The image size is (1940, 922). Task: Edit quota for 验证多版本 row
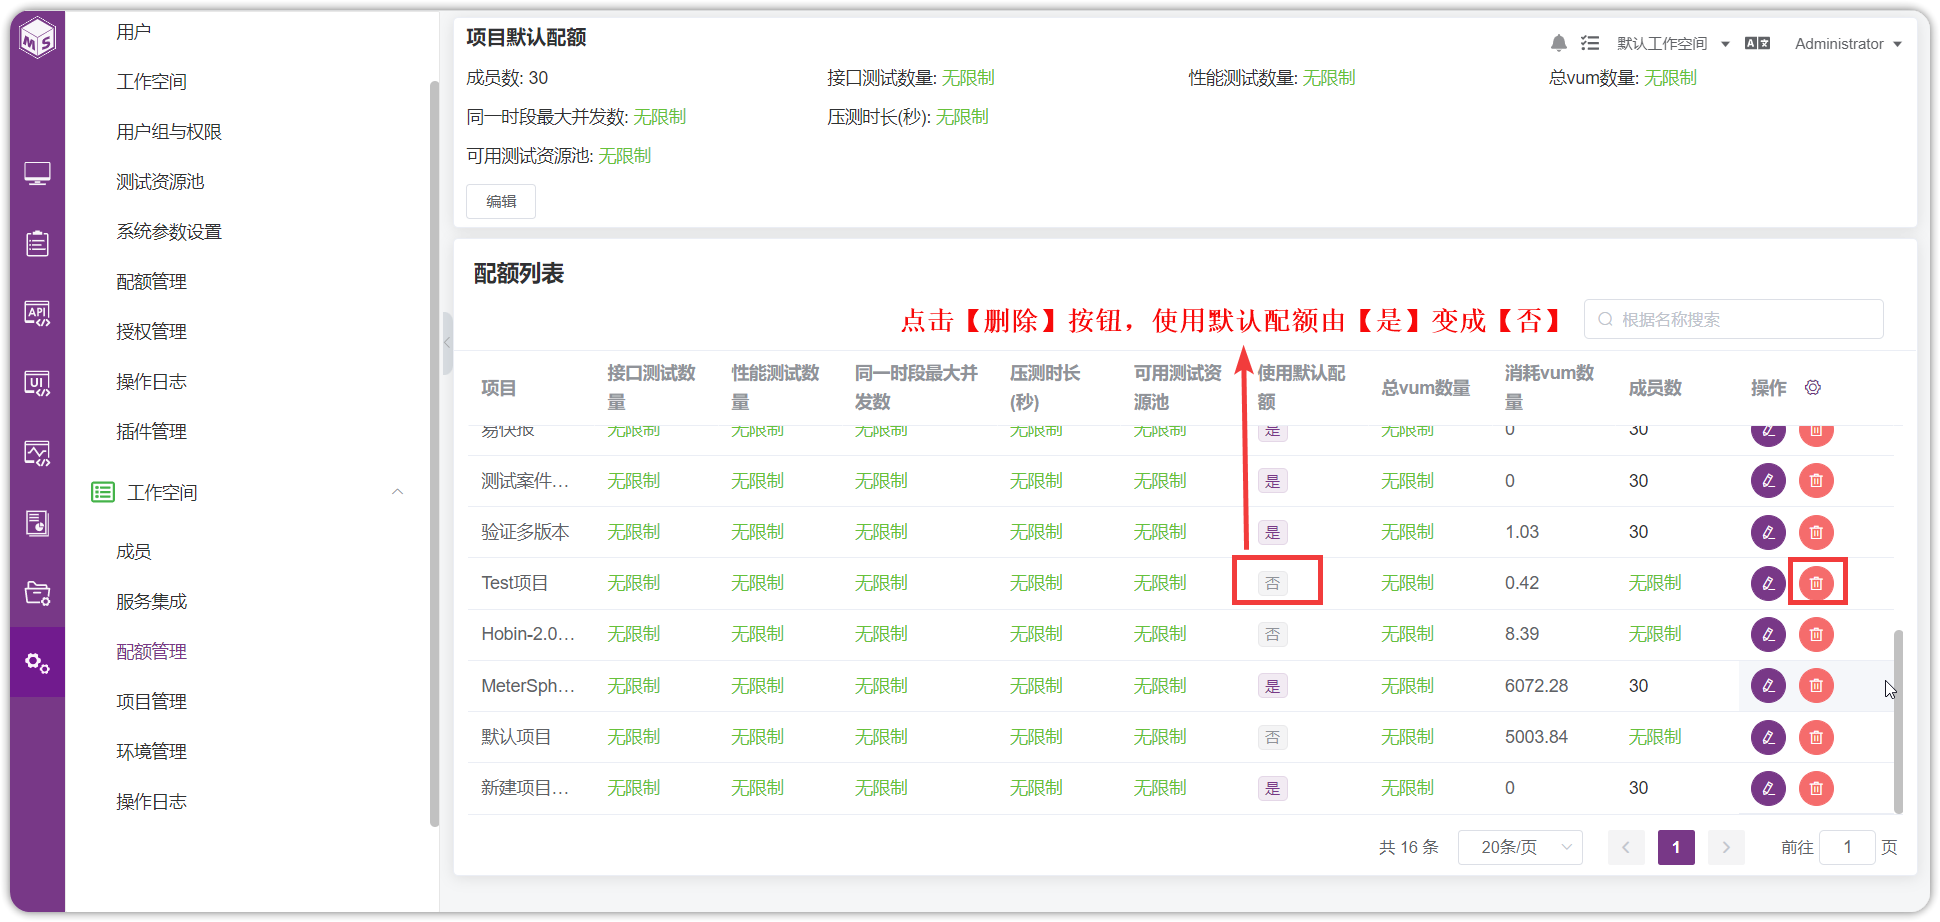1768,532
